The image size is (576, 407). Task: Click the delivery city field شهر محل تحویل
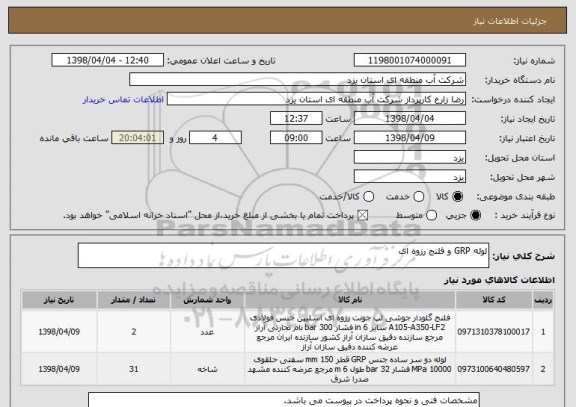point(410,177)
